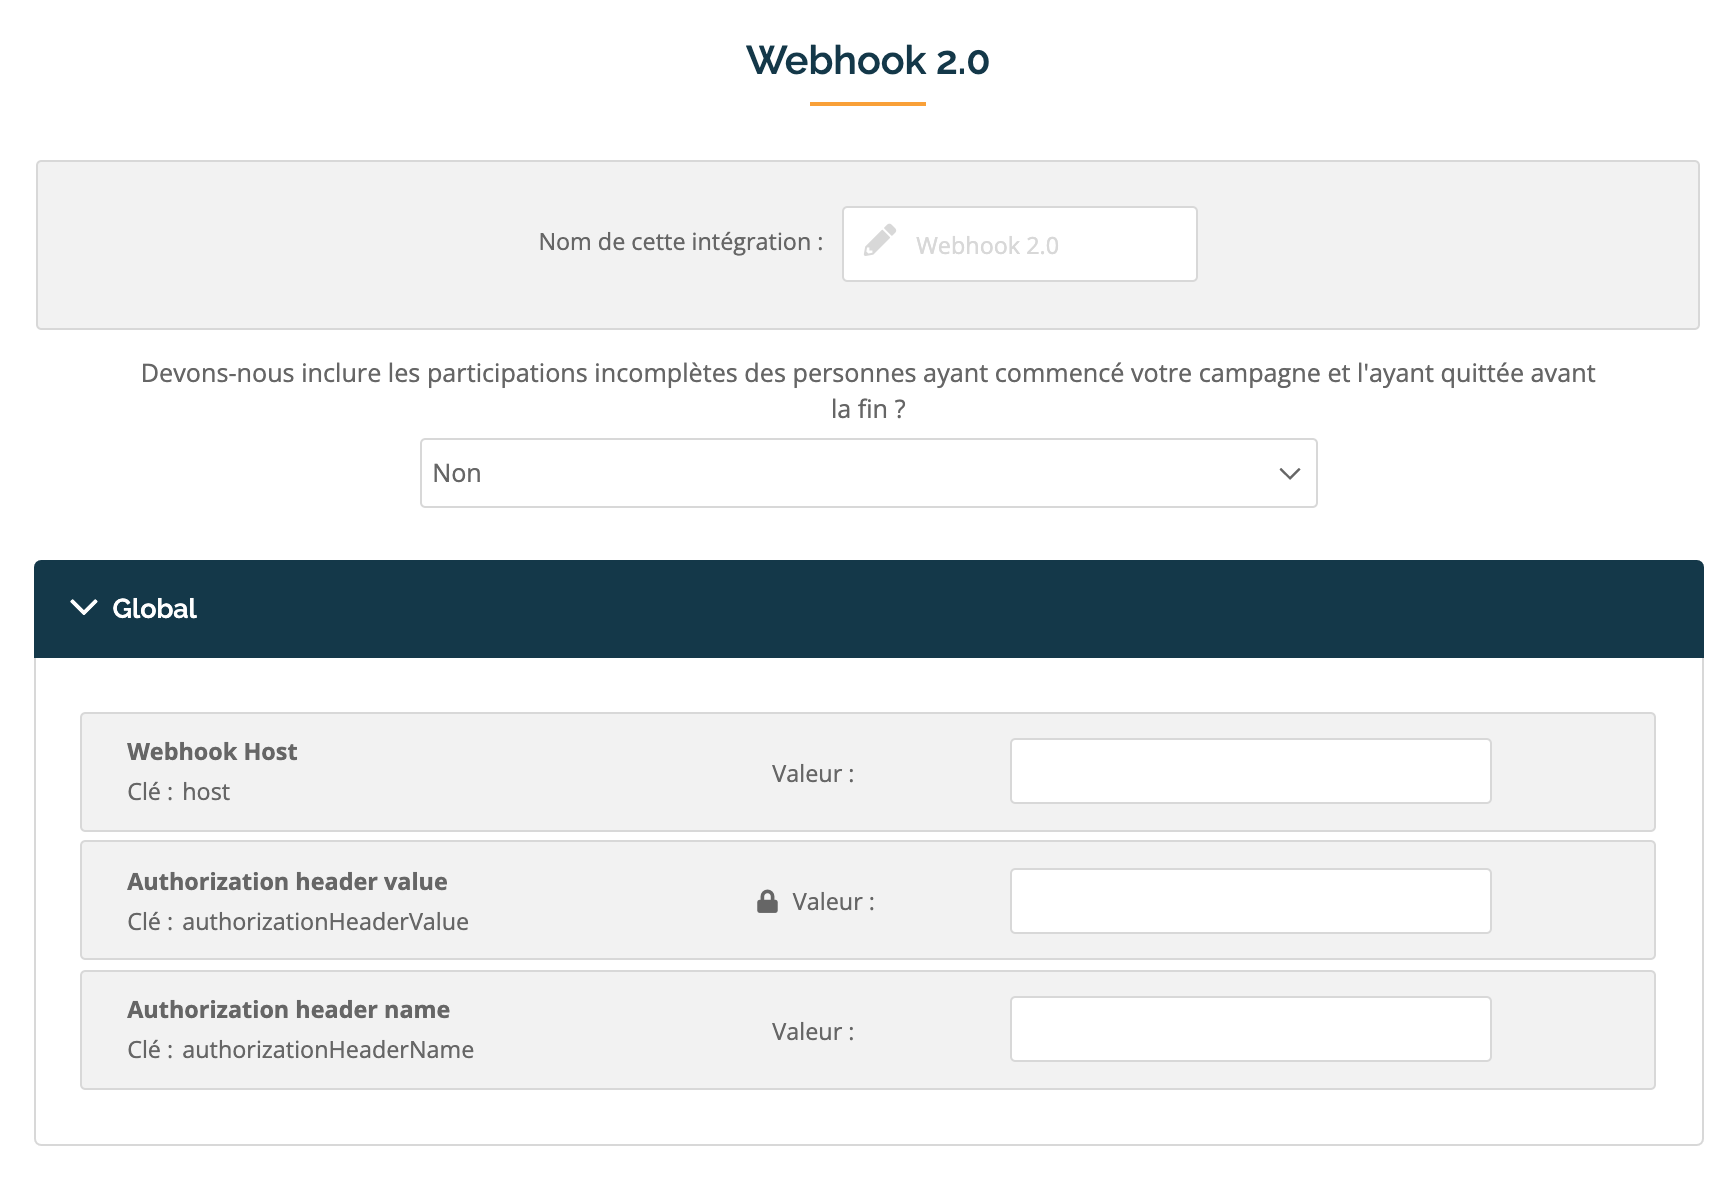Click the Valeur label next to lock icon
The width and height of the screenshot is (1736, 1180).
click(x=833, y=901)
